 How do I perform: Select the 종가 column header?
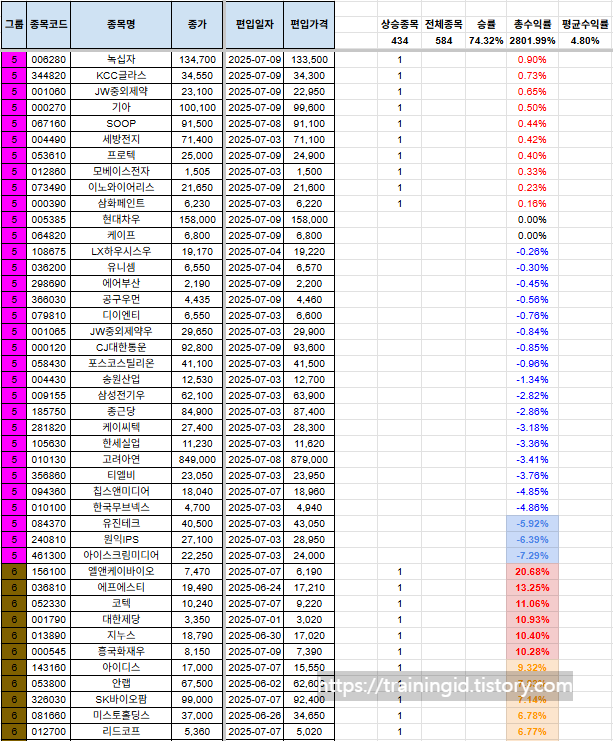click(x=197, y=25)
